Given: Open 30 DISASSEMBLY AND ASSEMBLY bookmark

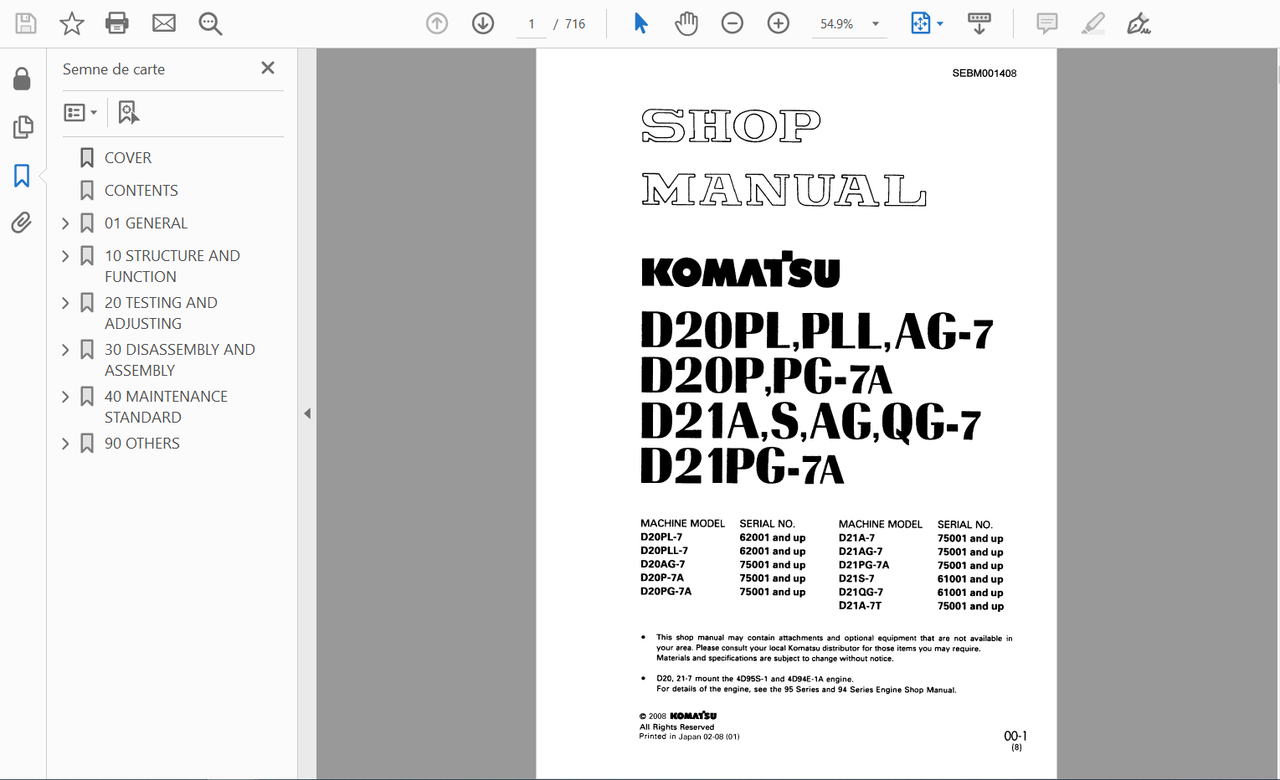Looking at the screenshot, I should (180, 360).
